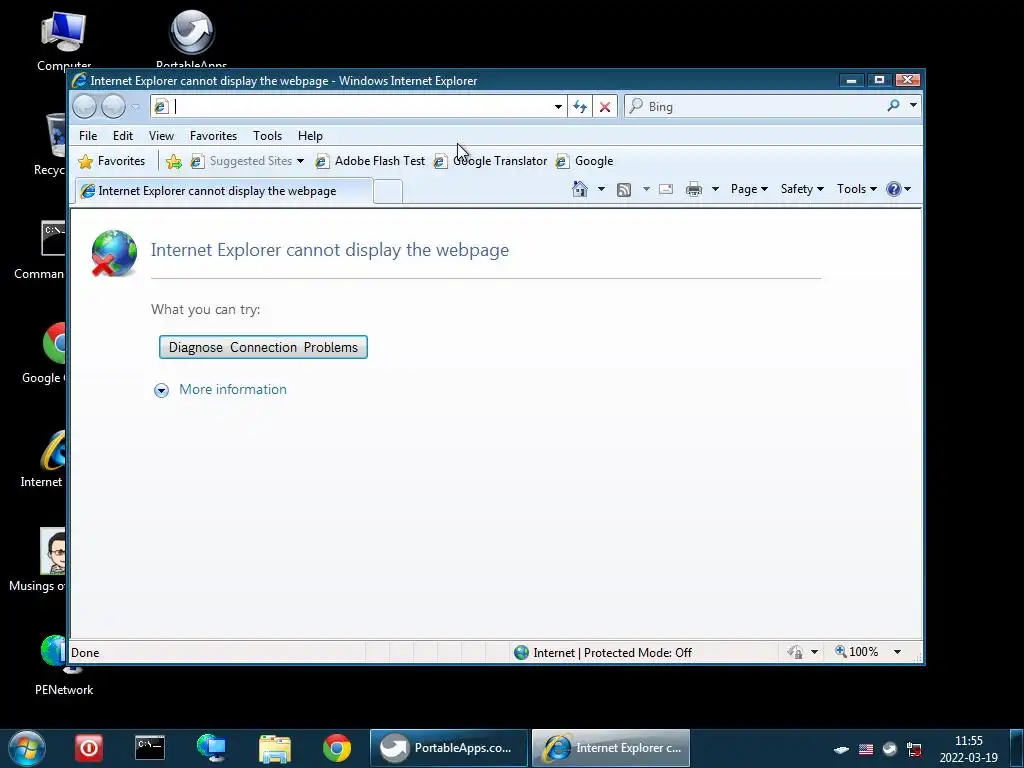Click the blue Help question icon
Viewport: 1024px width, 768px height.
click(893, 189)
